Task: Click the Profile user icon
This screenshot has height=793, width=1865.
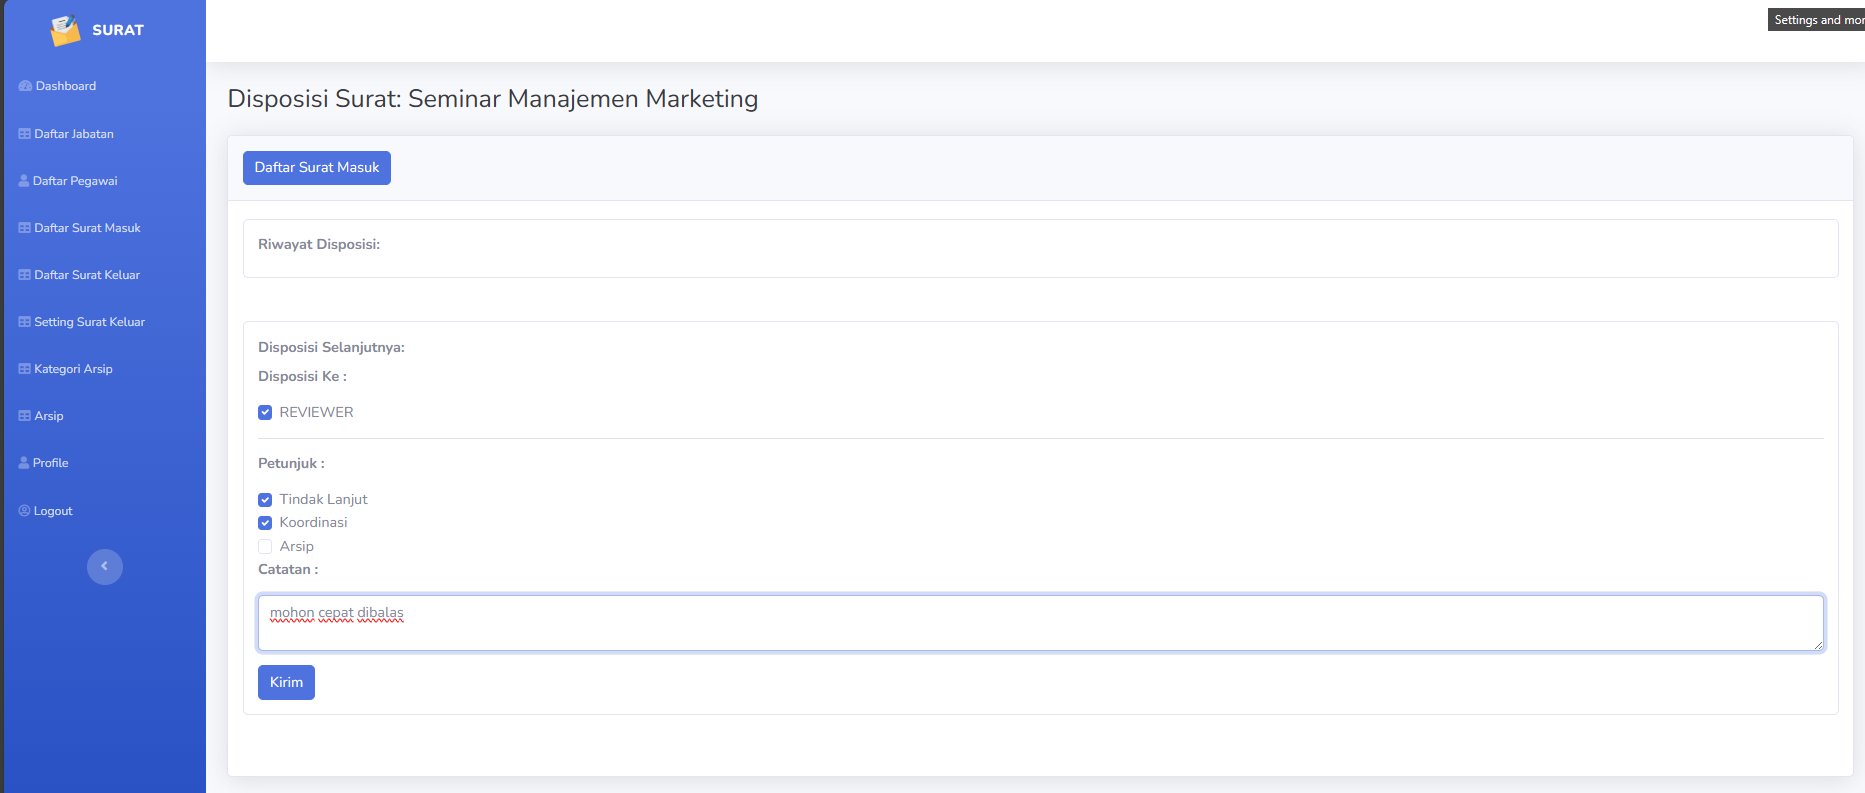Action: (24, 463)
